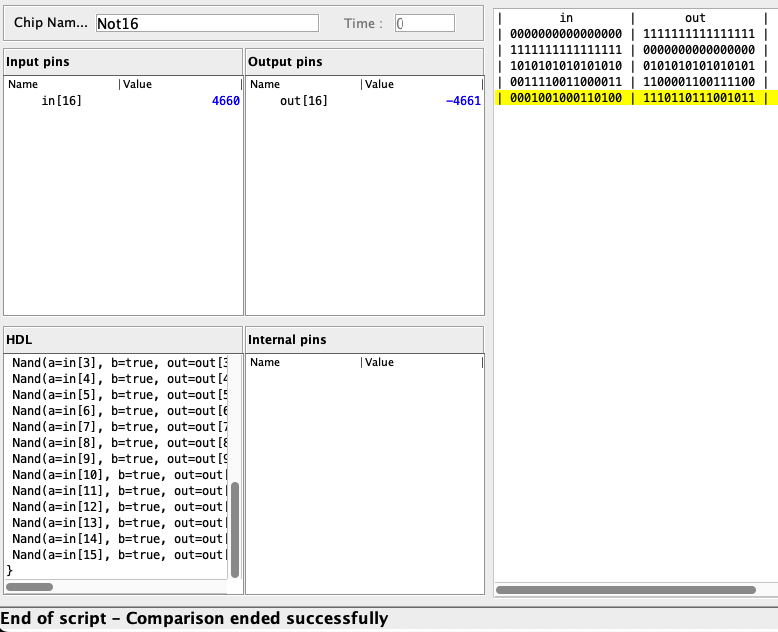Click the 'in' column header in output table
778x632 pixels.
pos(566,18)
